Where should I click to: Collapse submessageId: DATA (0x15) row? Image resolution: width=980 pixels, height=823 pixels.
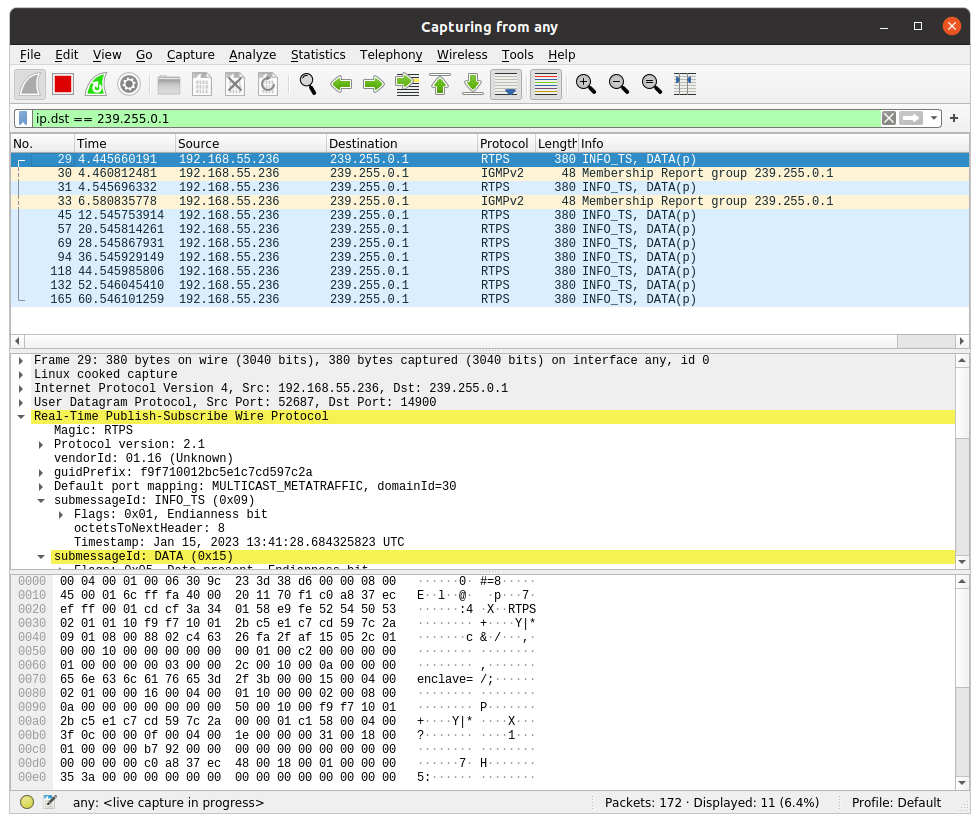(41, 556)
